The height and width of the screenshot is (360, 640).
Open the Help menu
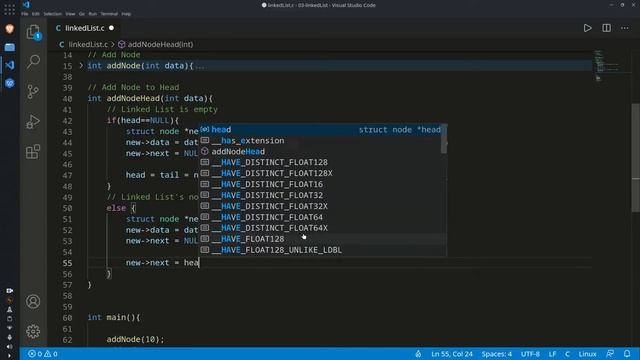coord(126,14)
